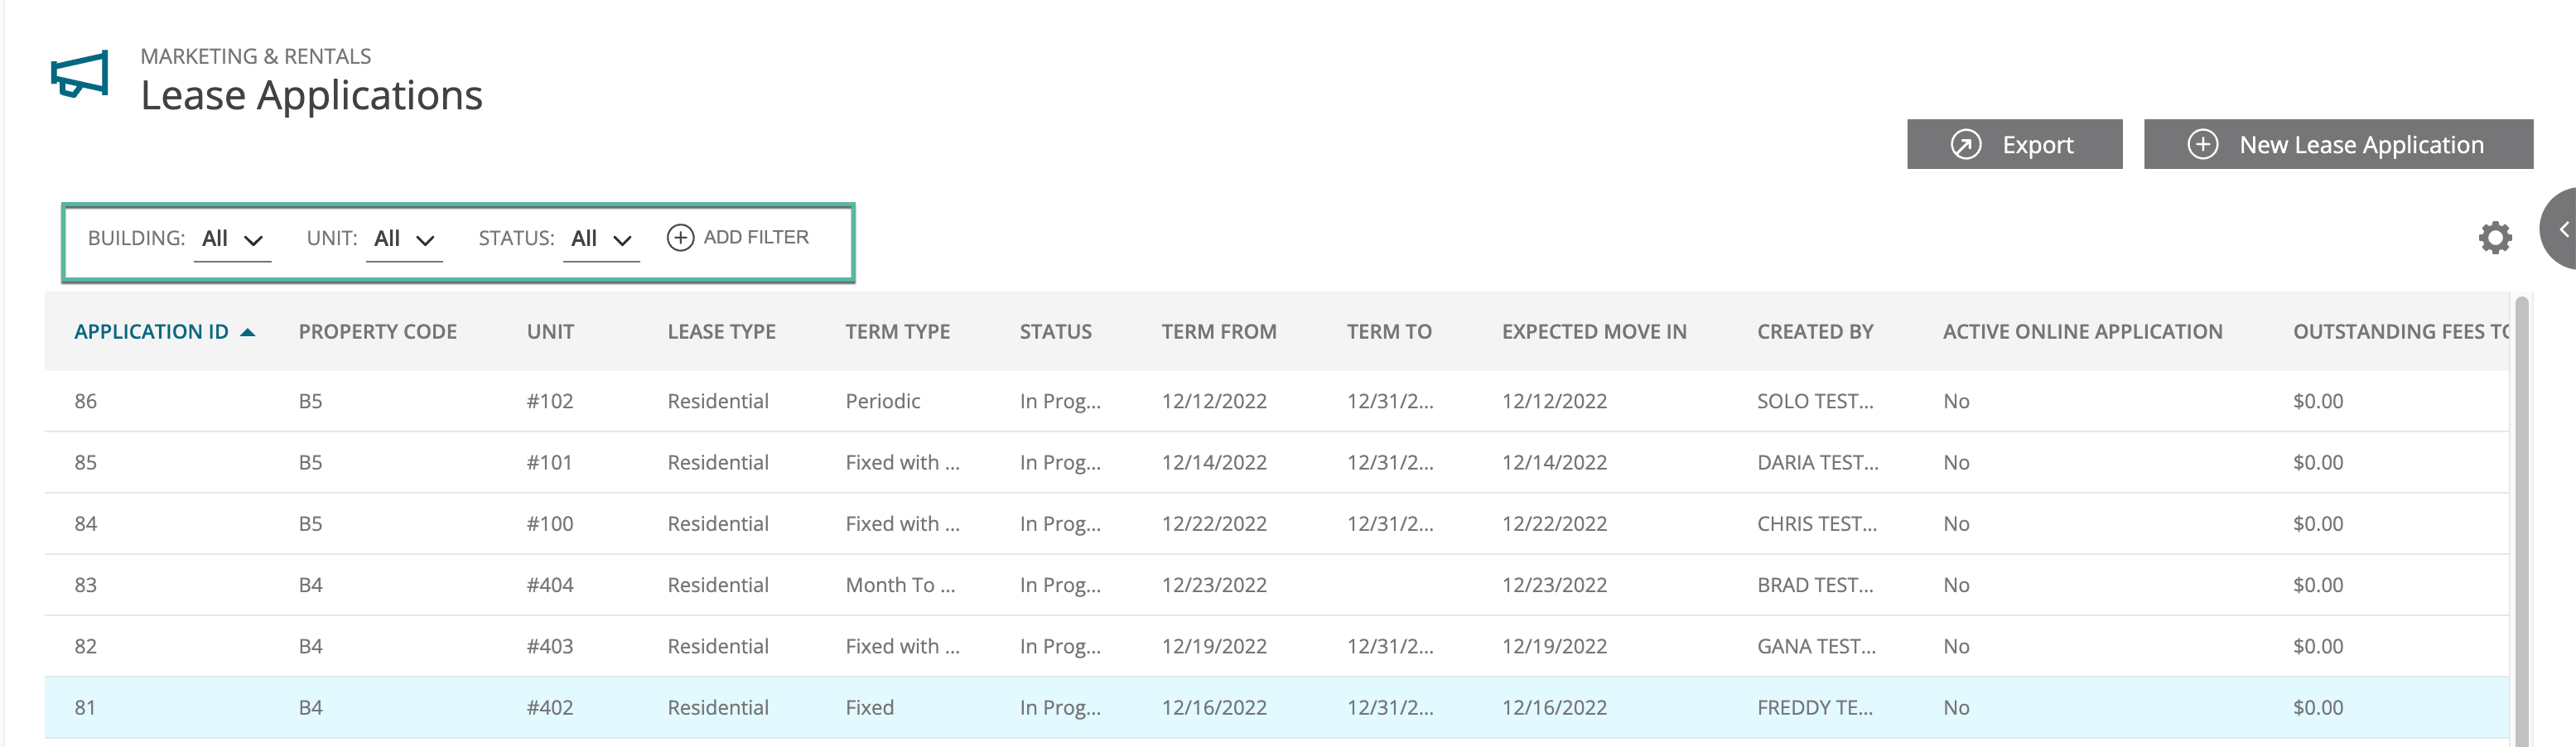Click unit #403 cell
2576x747 pixels.
[x=550, y=647]
